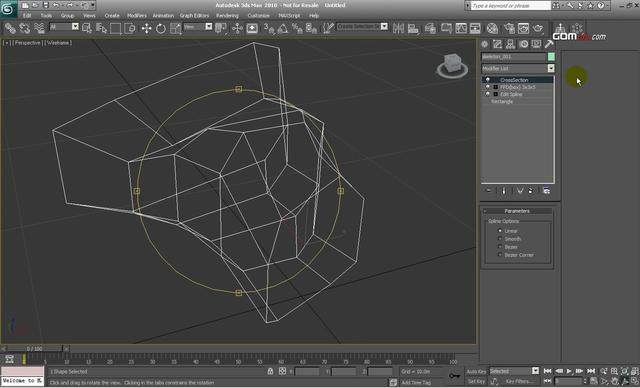The image size is (640, 388).
Task: Click the Align tool icon
Action: click(x=413, y=28)
